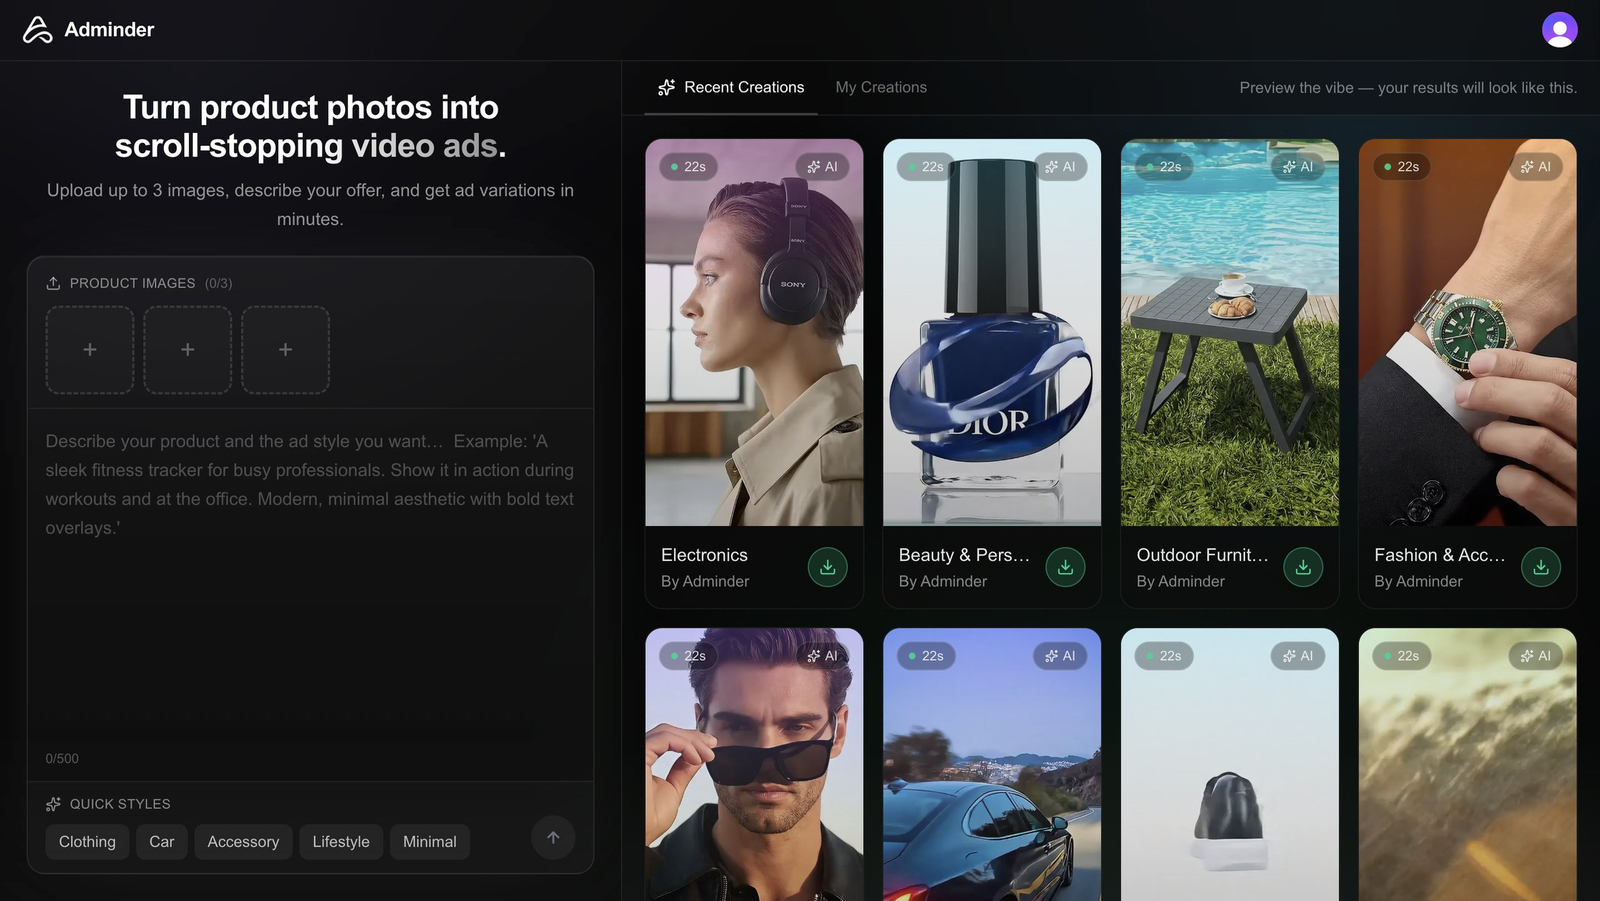This screenshot has width=1600, height=901.
Task: Apply the Car quick style
Action: pos(161,842)
